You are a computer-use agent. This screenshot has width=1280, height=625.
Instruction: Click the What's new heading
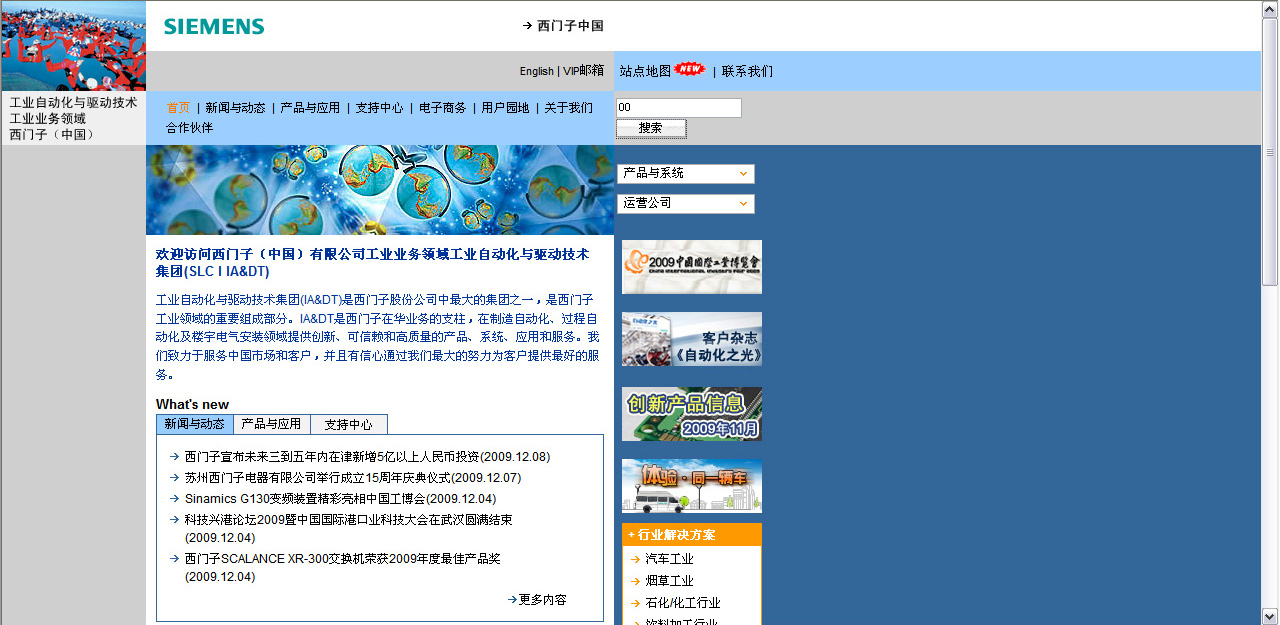(192, 405)
